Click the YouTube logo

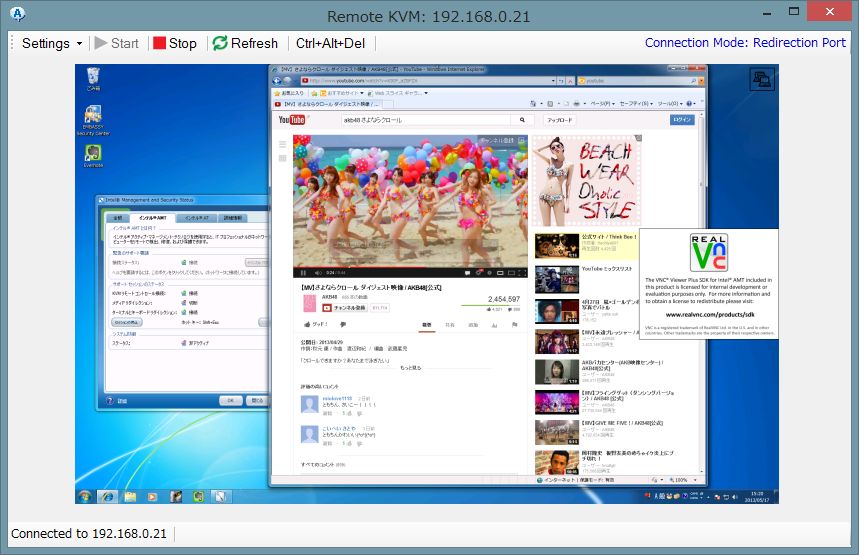coord(291,120)
